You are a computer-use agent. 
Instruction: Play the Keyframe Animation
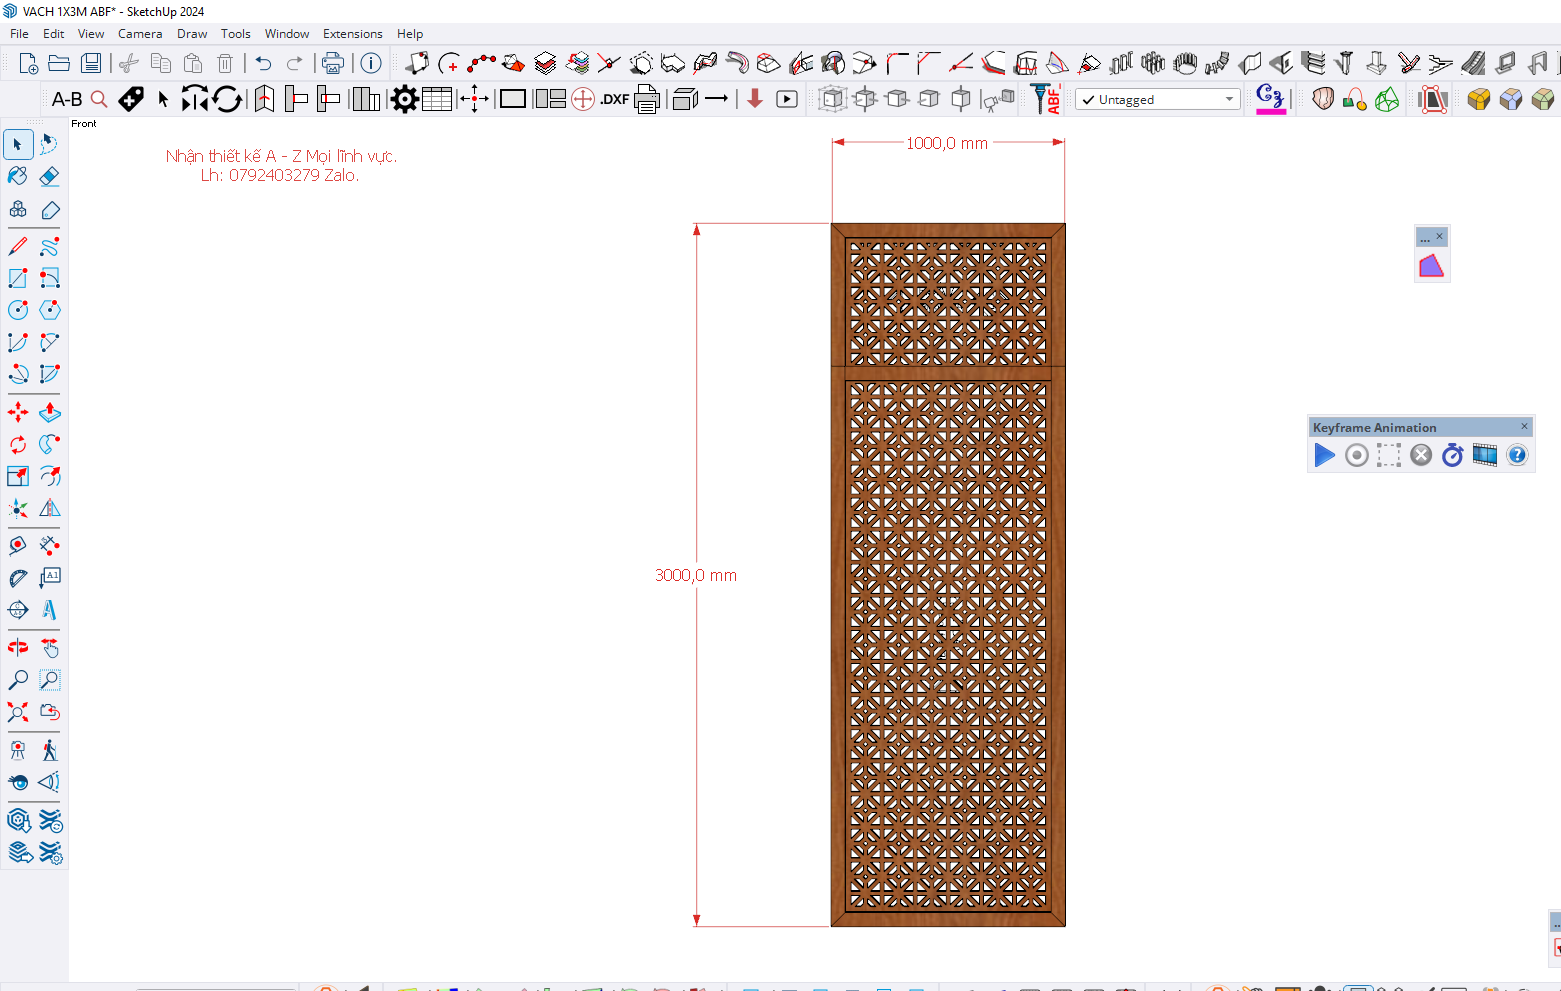tap(1324, 455)
